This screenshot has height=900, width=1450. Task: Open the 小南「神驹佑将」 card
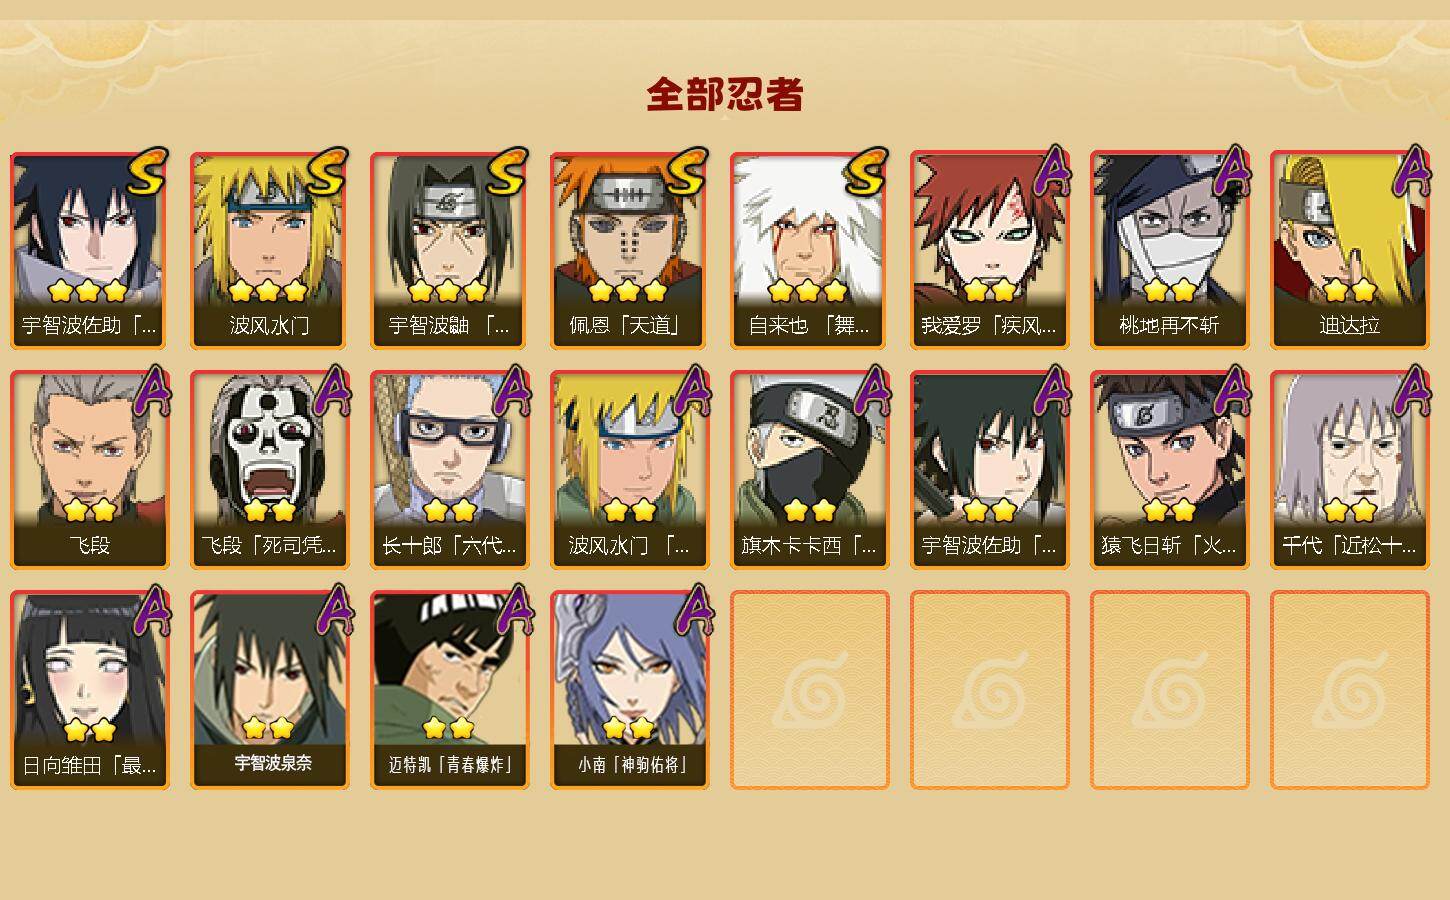pyautogui.click(x=629, y=690)
